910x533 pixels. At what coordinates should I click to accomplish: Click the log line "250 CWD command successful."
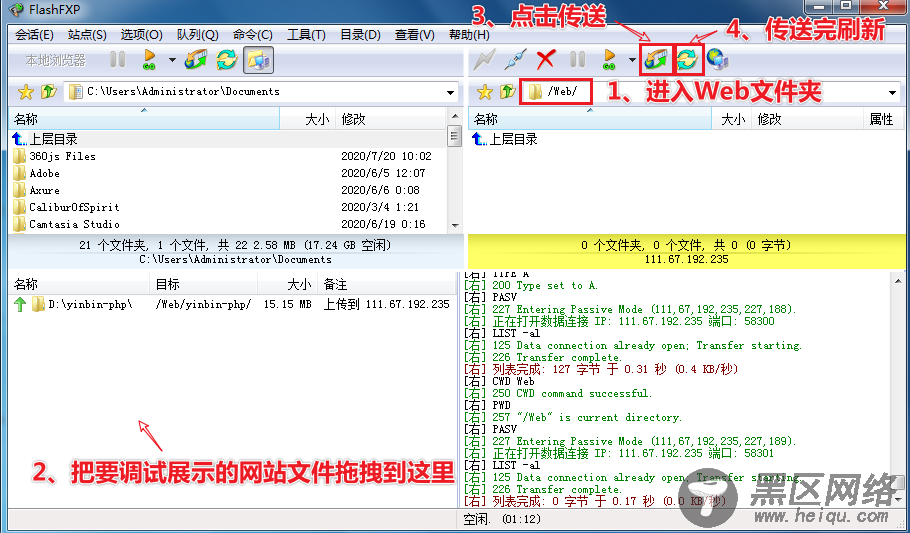click(x=572, y=393)
